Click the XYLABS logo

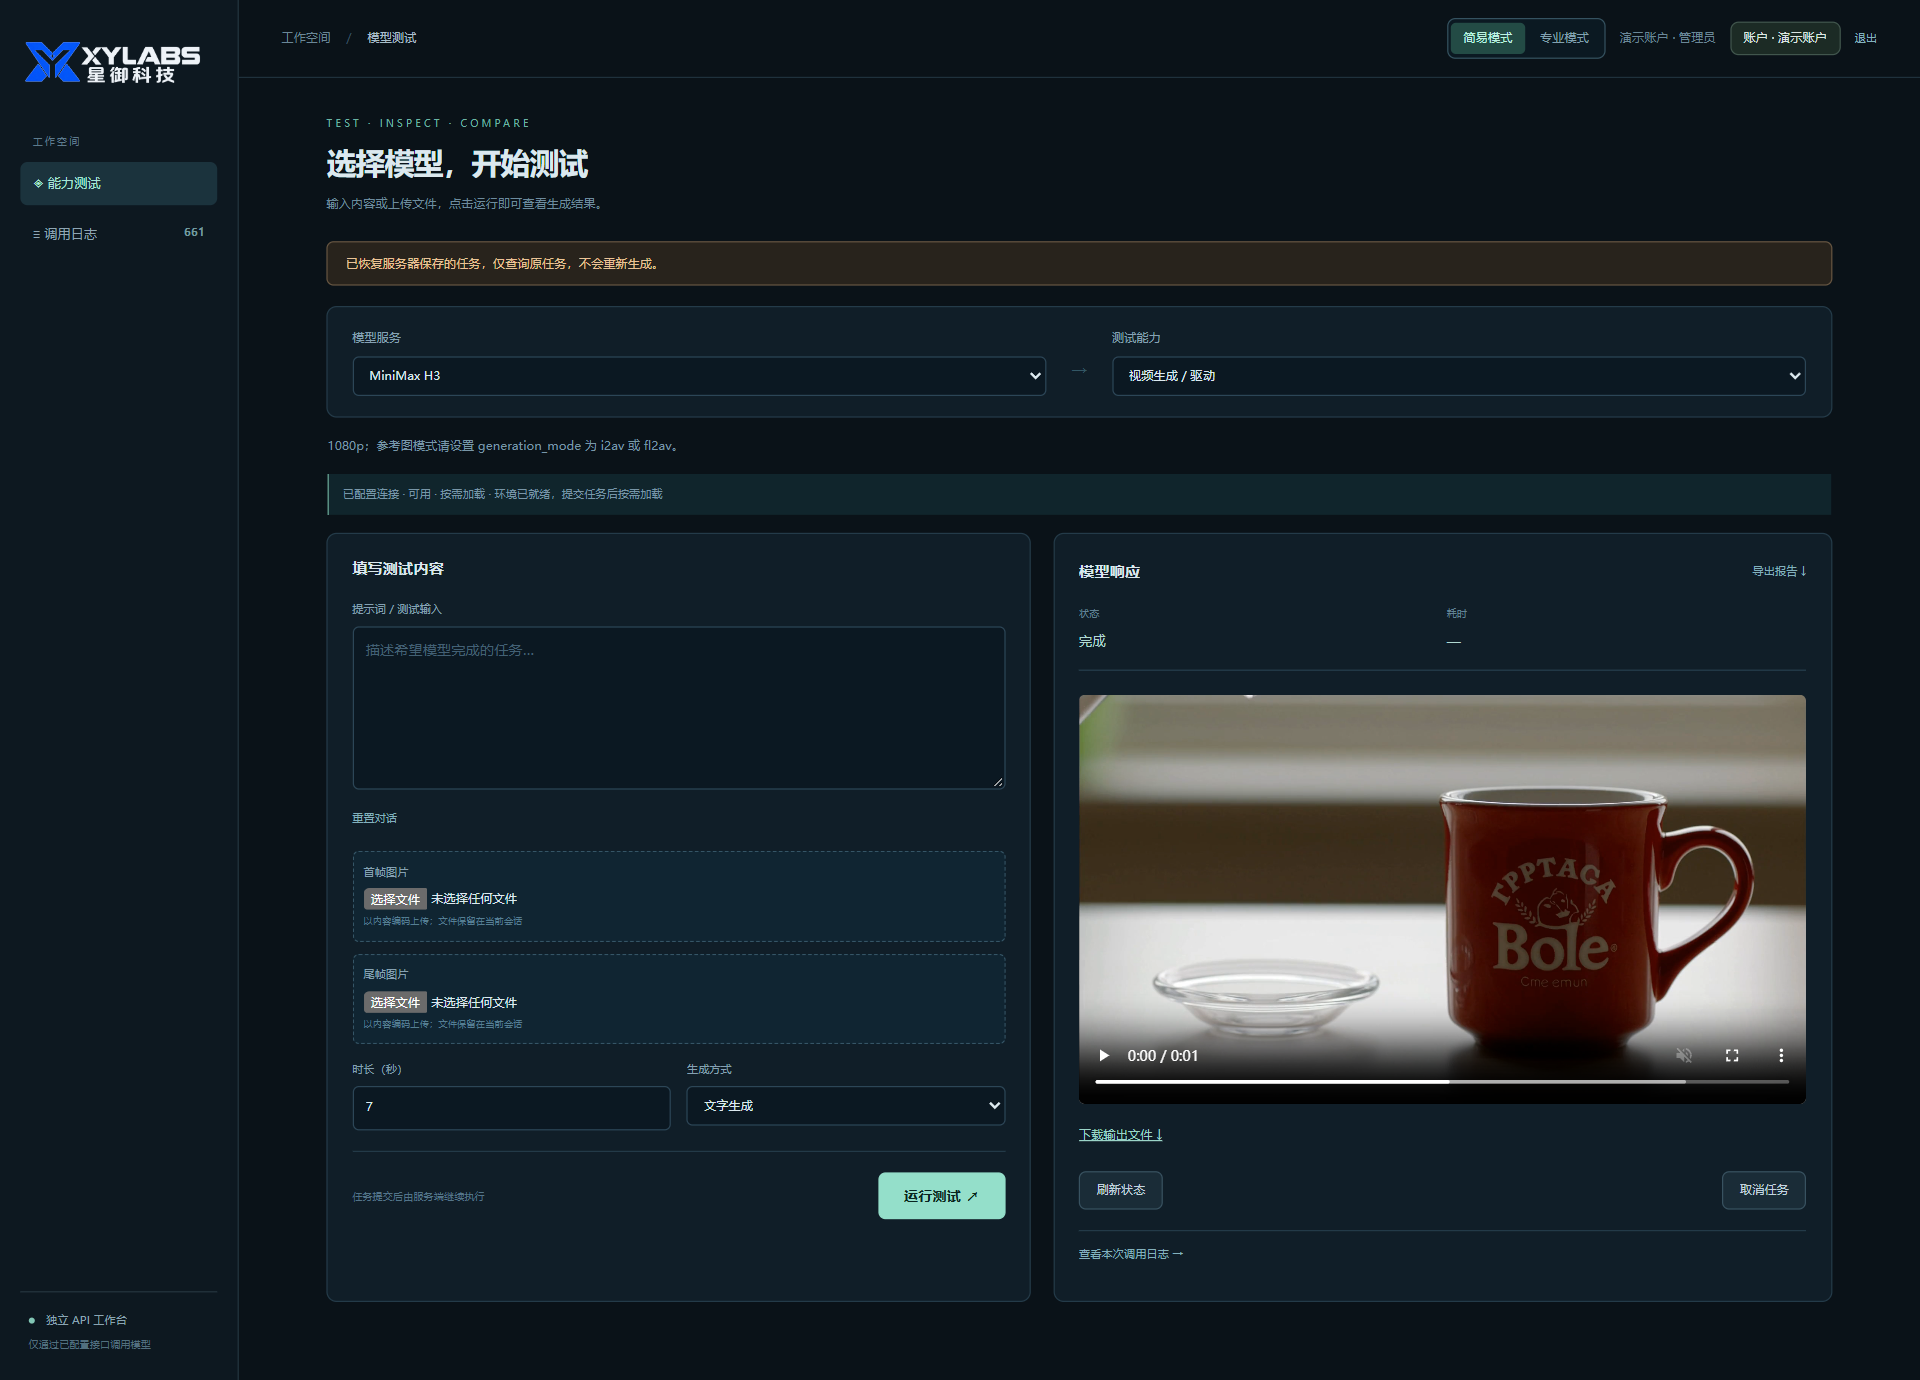point(112,62)
